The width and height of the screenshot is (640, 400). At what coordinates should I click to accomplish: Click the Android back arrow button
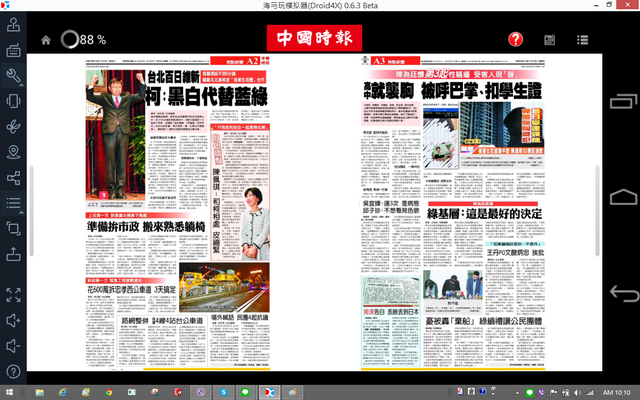coord(624,293)
